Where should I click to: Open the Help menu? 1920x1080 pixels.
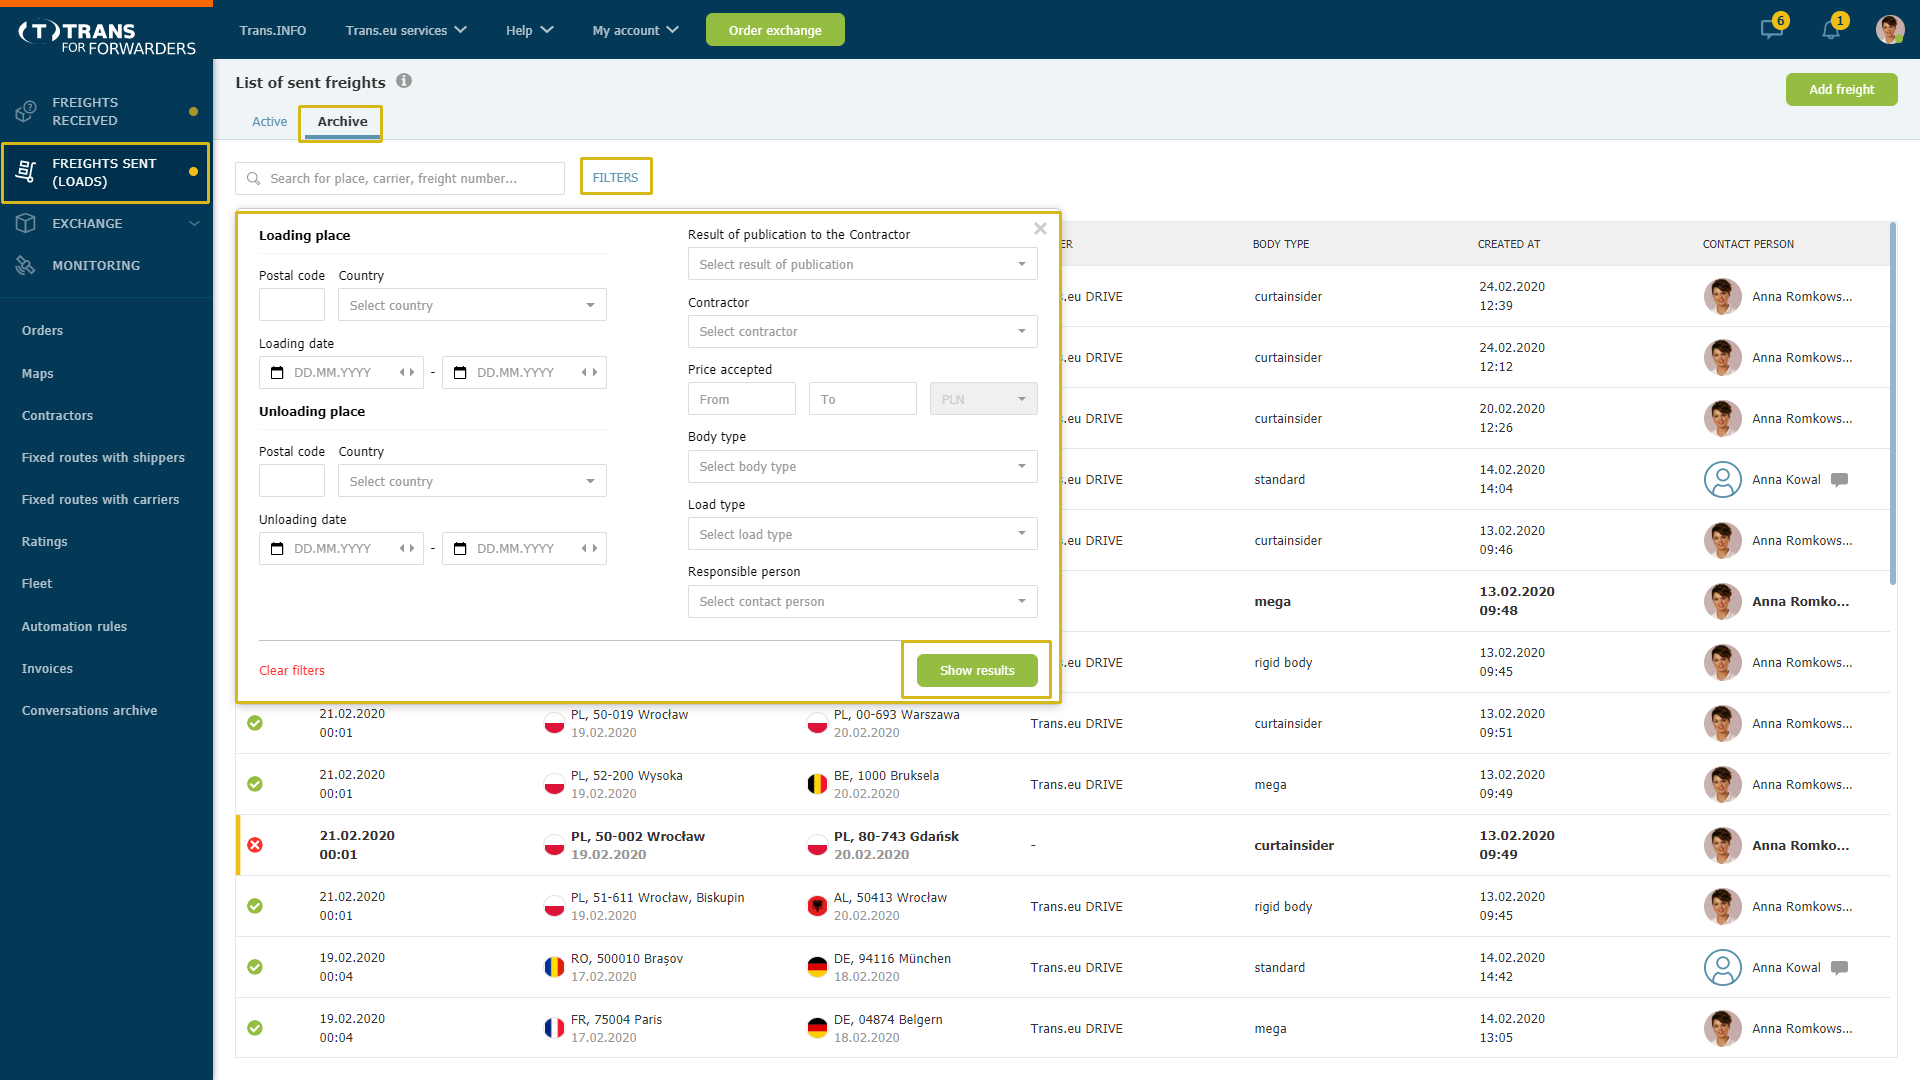529,30
